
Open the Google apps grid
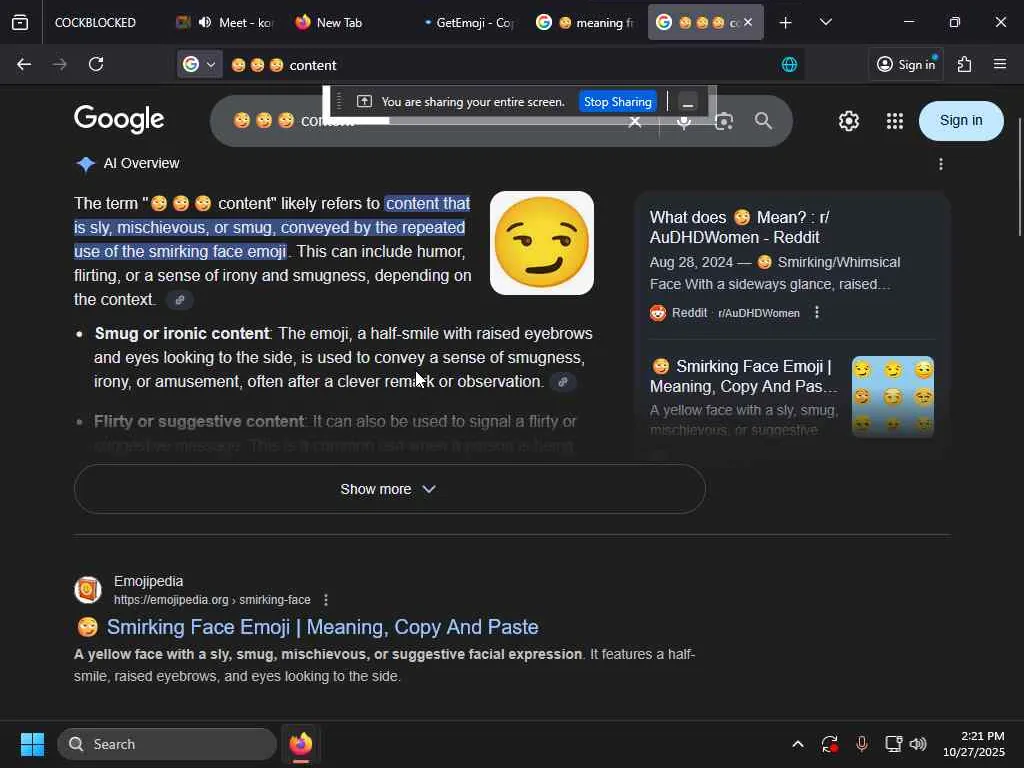tap(895, 121)
